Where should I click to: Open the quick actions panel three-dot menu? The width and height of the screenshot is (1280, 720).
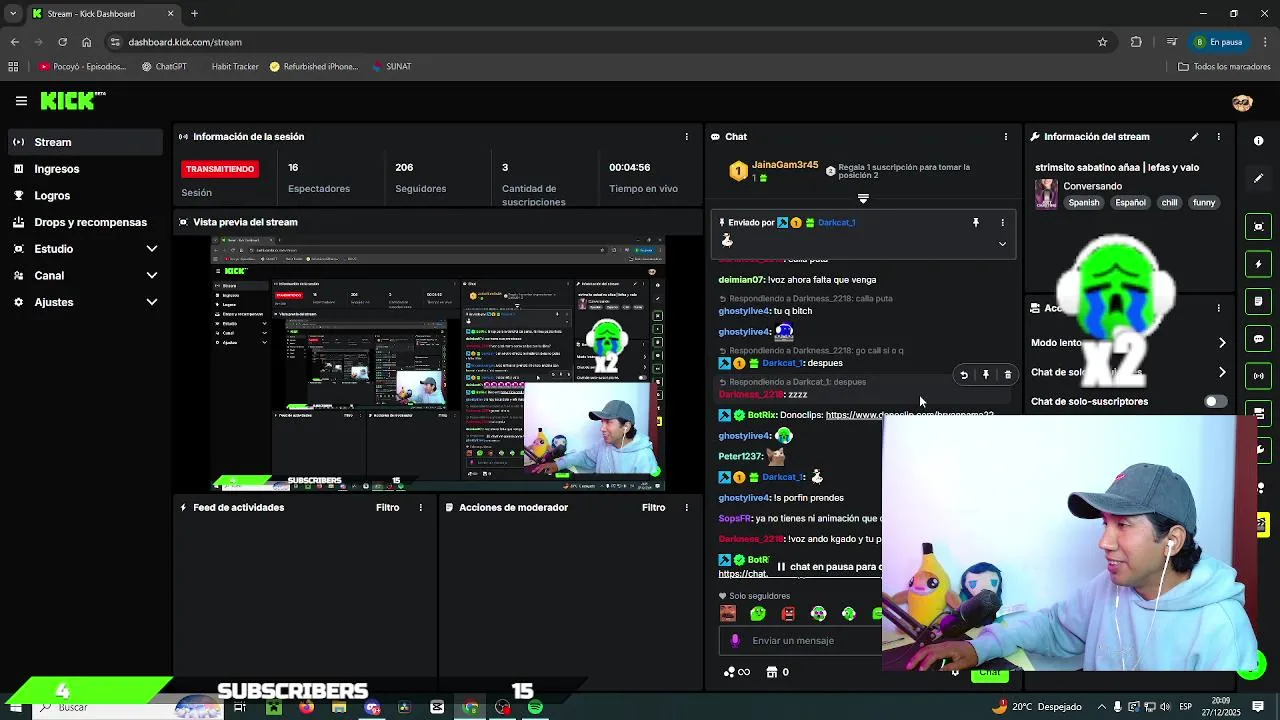[1218, 308]
